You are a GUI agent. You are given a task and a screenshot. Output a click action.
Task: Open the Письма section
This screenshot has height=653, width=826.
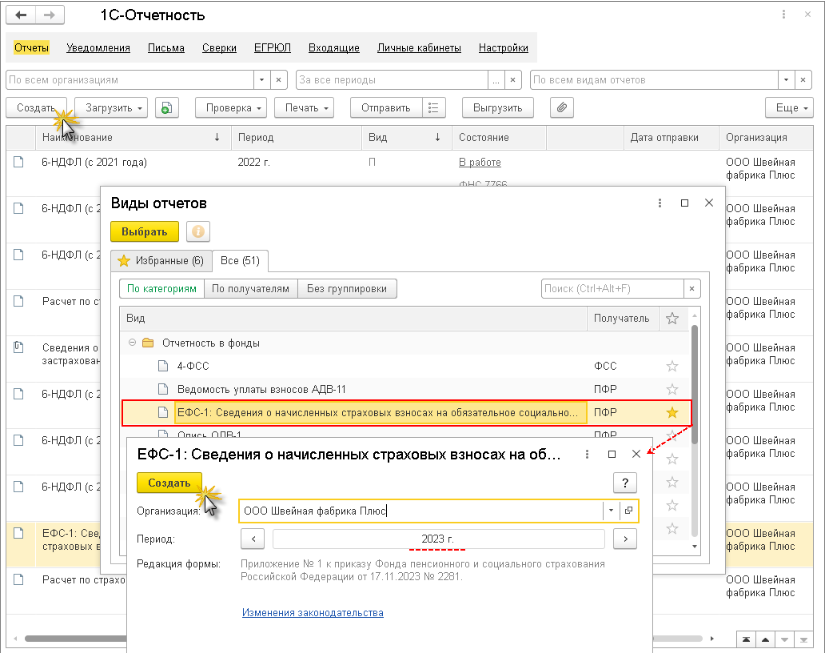click(x=166, y=48)
